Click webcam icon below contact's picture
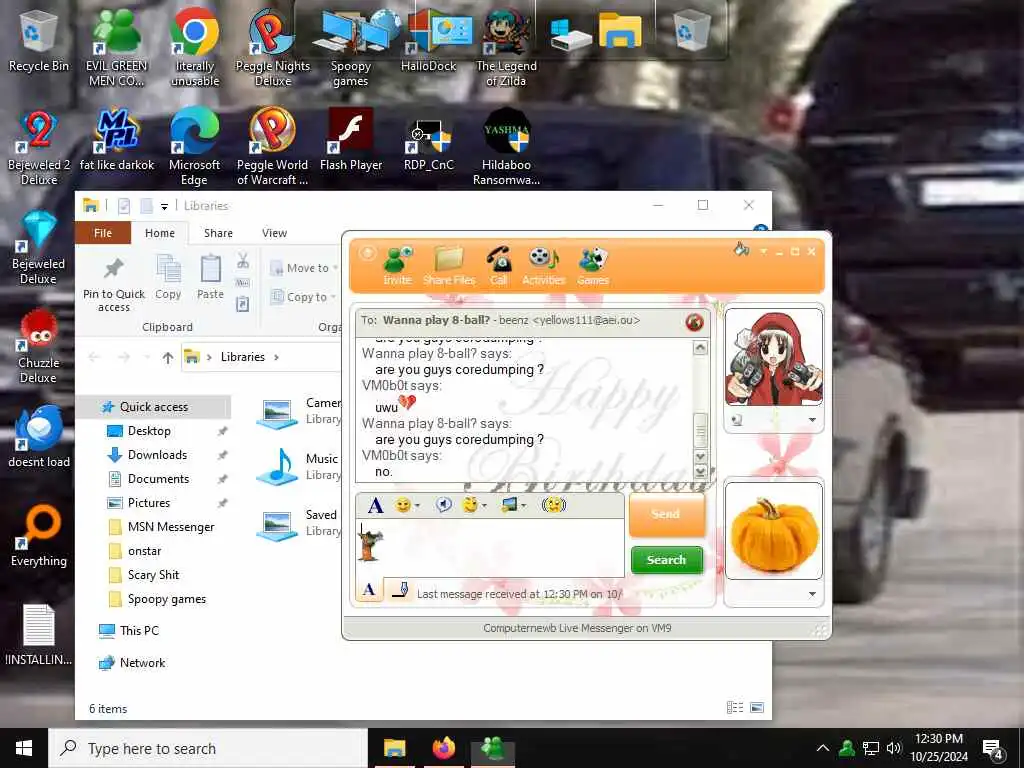Image resolution: width=1024 pixels, height=768 pixels. 737,420
